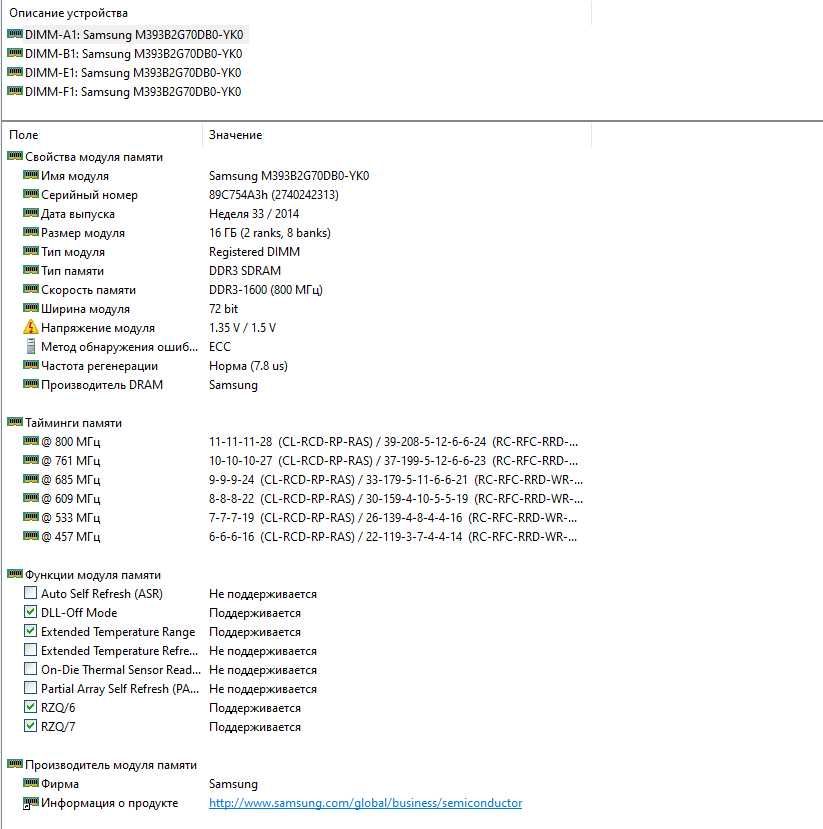Toggle the DLL-Off Mode checkbox

pyautogui.click(x=31, y=612)
